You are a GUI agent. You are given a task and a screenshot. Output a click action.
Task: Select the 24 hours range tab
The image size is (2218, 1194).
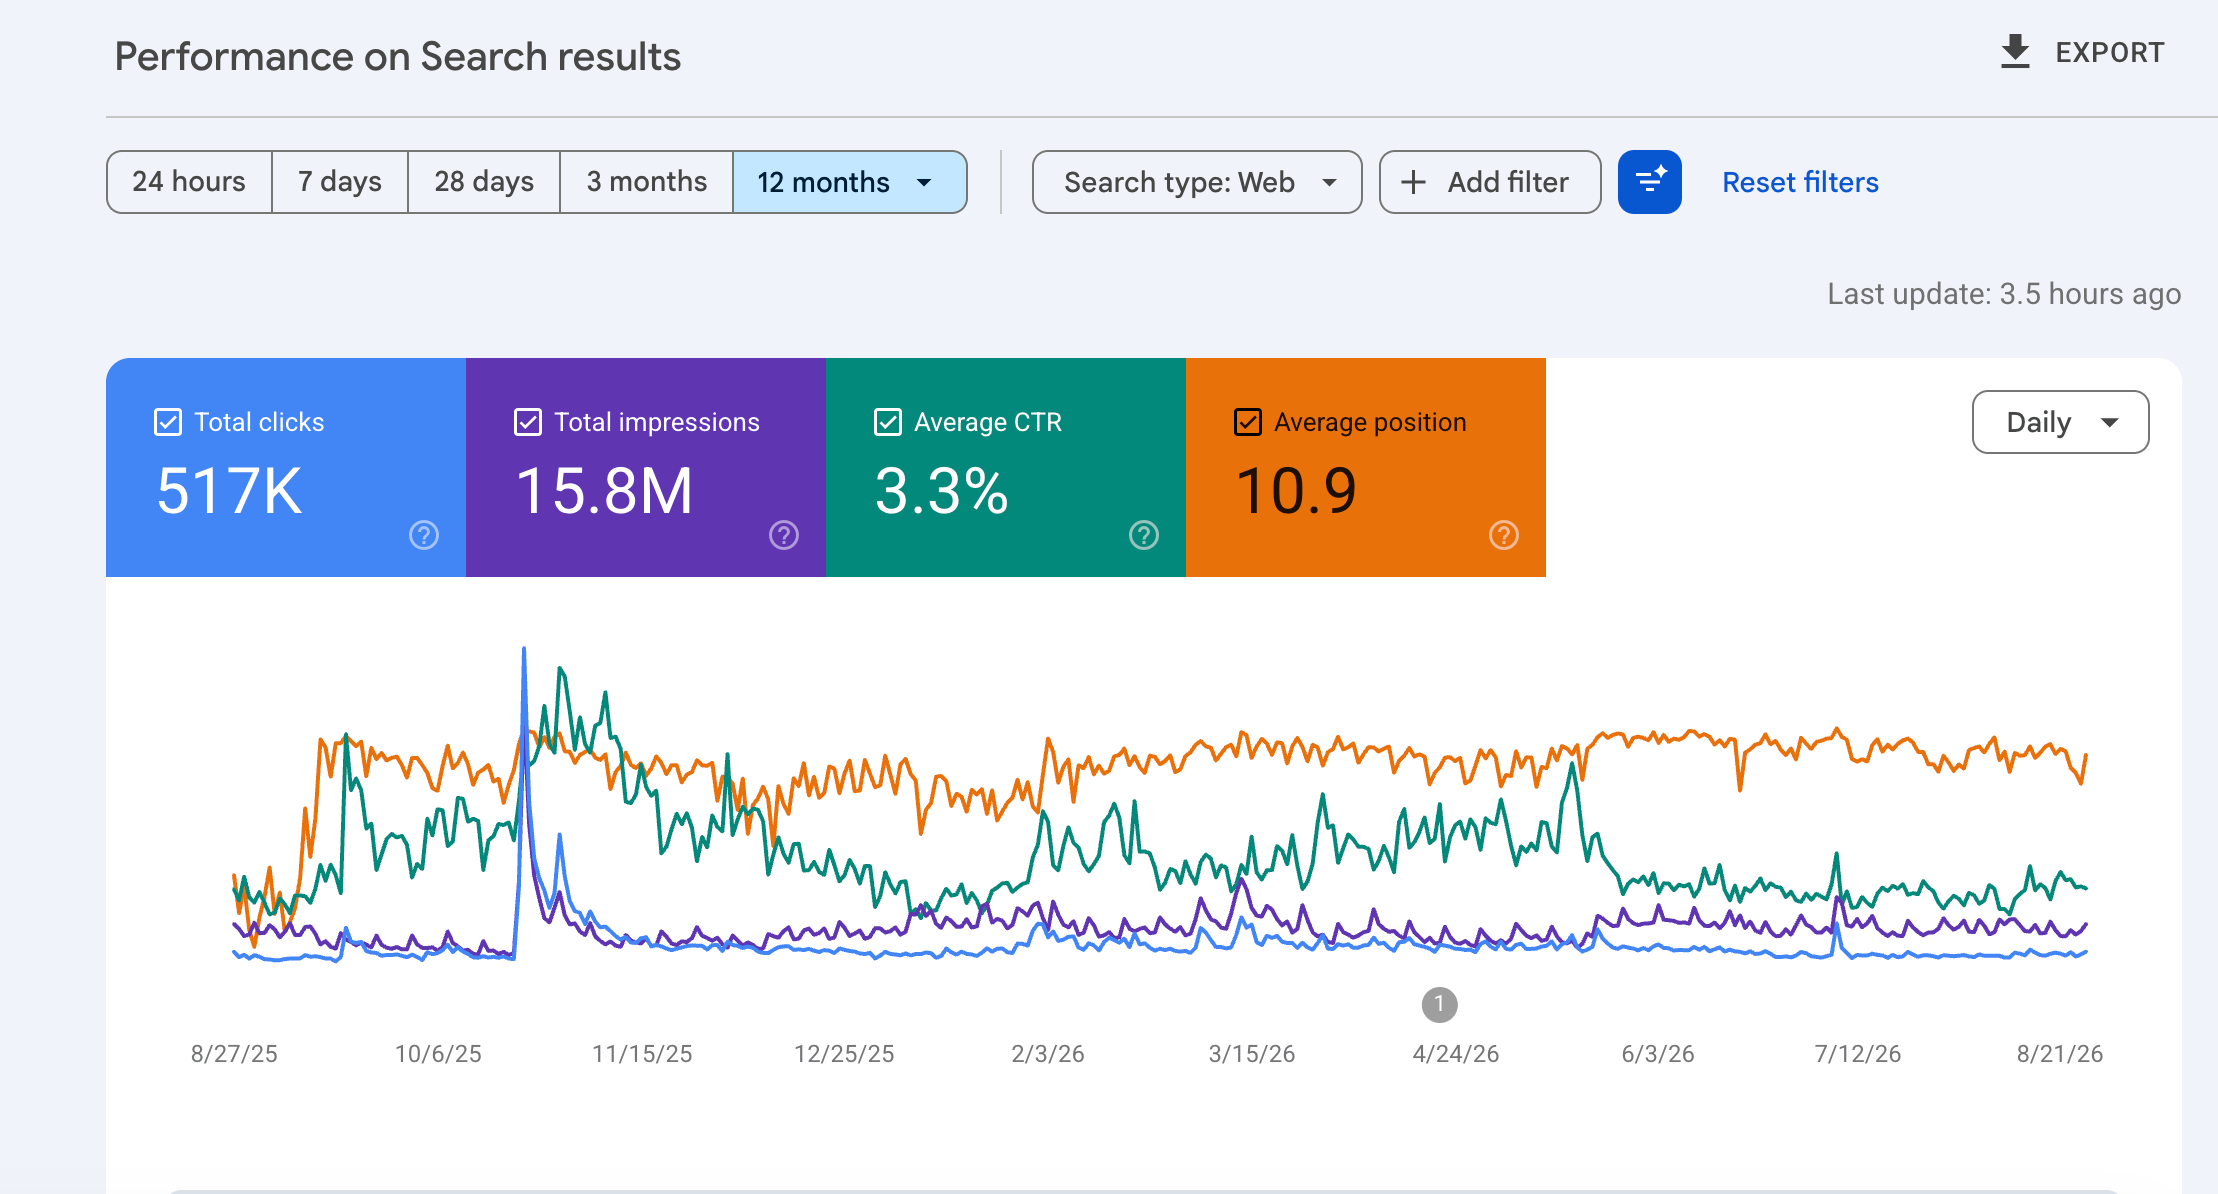pyautogui.click(x=189, y=182)
